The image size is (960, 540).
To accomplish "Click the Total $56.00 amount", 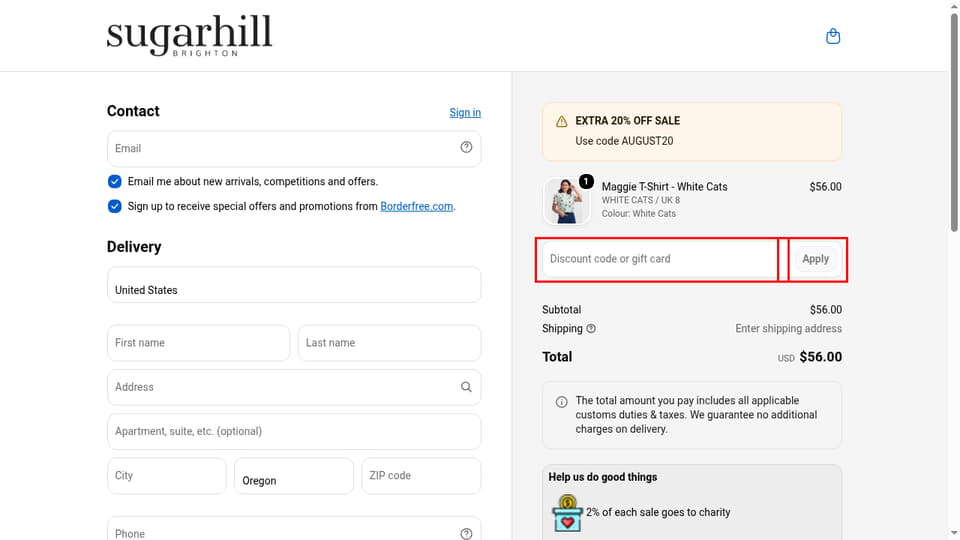I will pyautogui.click(x=820, y=357).
